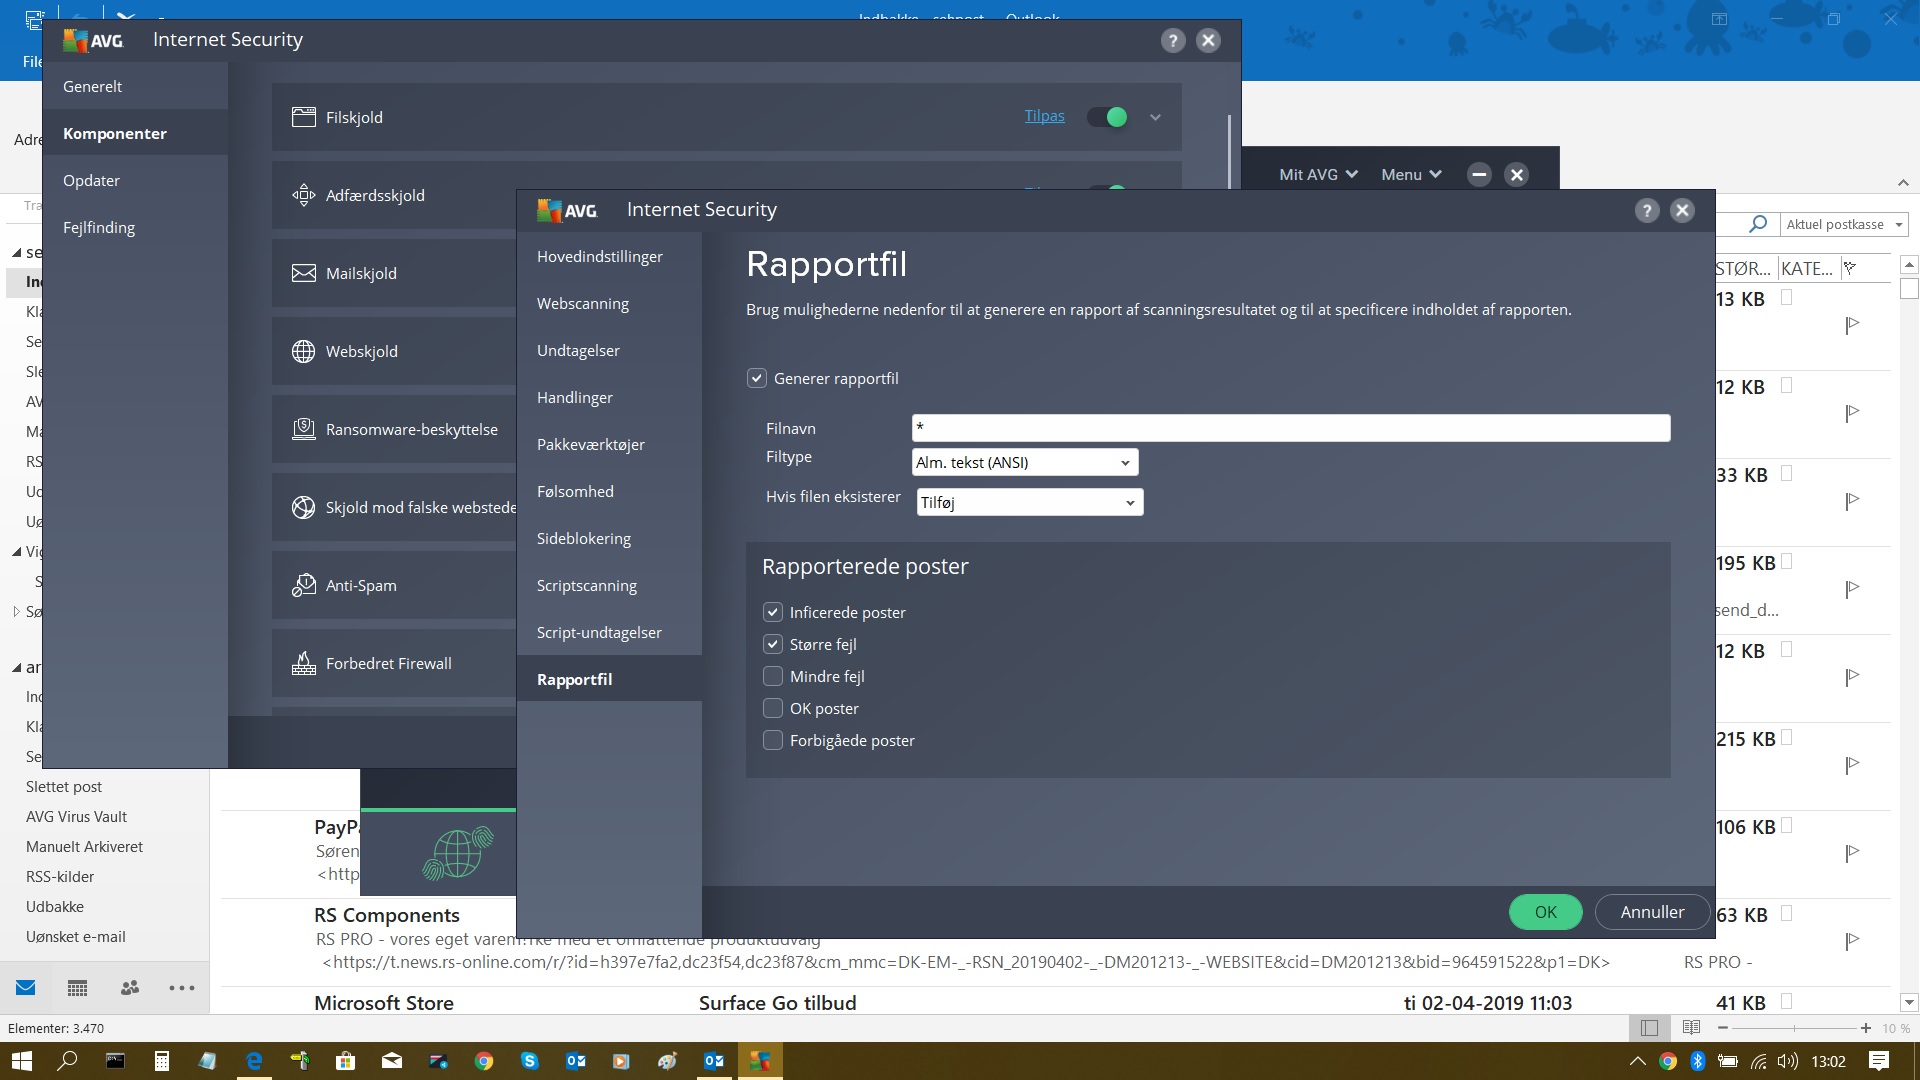Uncheck Generer rapportfil

click(x=757, y=378)
